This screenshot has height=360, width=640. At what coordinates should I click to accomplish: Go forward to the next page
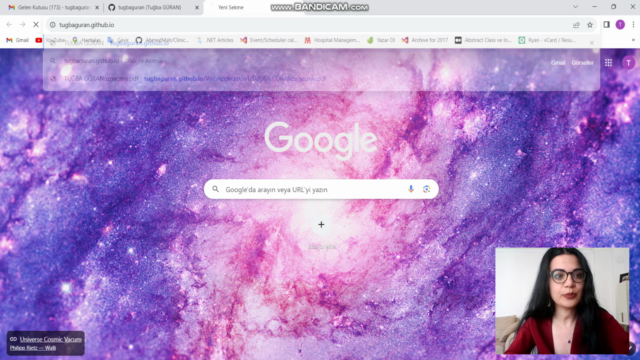click(x=22, y=25)
